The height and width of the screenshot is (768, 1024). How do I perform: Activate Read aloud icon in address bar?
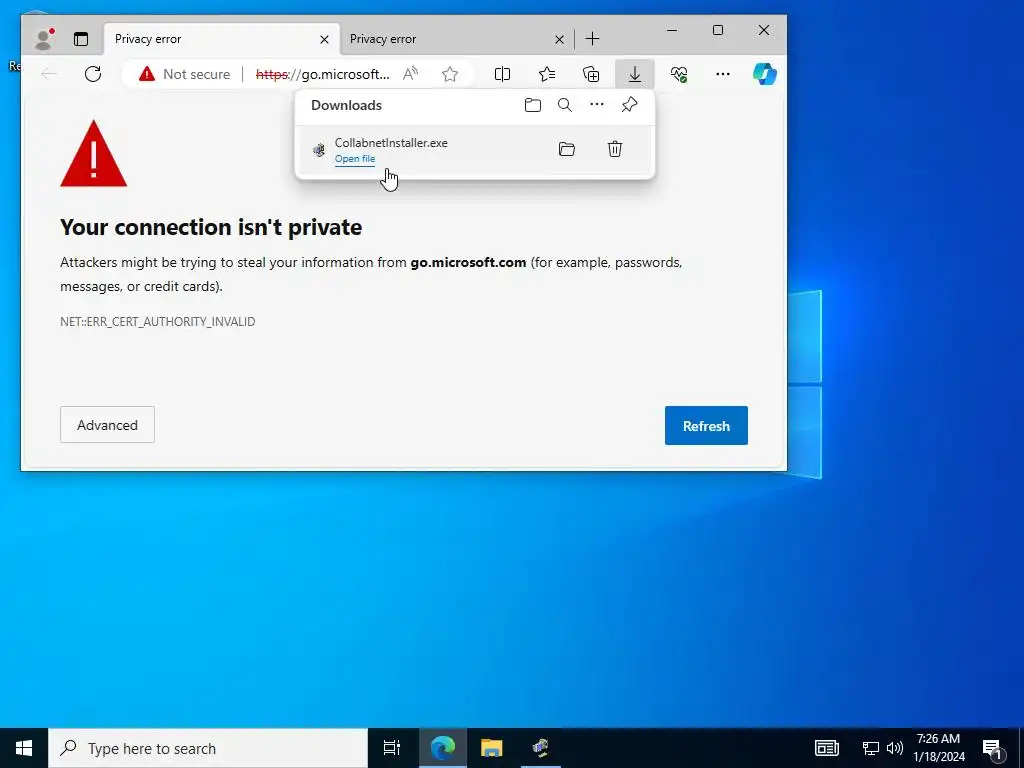point(410,74)
